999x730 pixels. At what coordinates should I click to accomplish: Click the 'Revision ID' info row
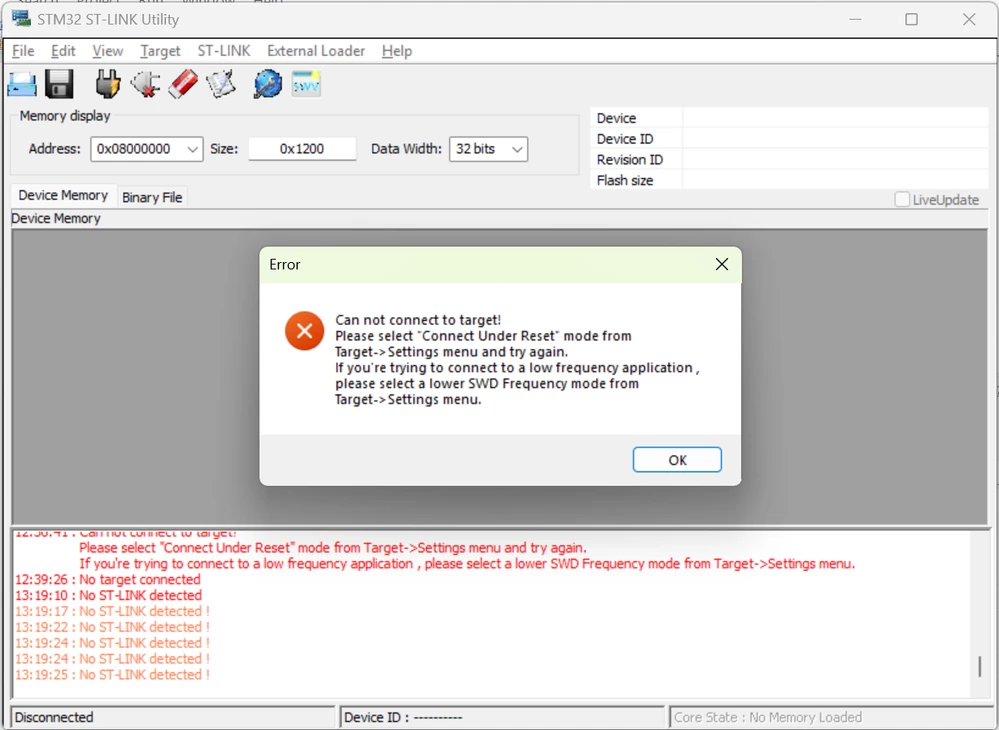pyautogui.click(x=789, y=160)
